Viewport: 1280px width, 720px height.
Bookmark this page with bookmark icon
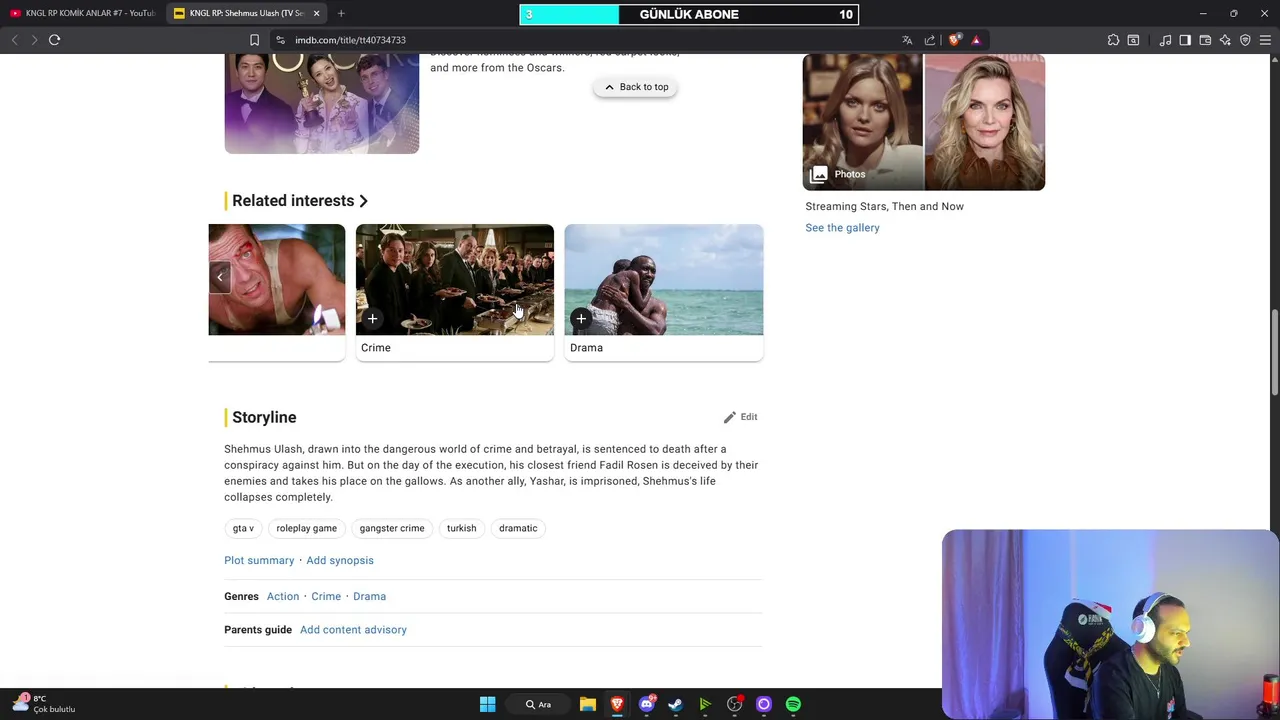[254, 40]
